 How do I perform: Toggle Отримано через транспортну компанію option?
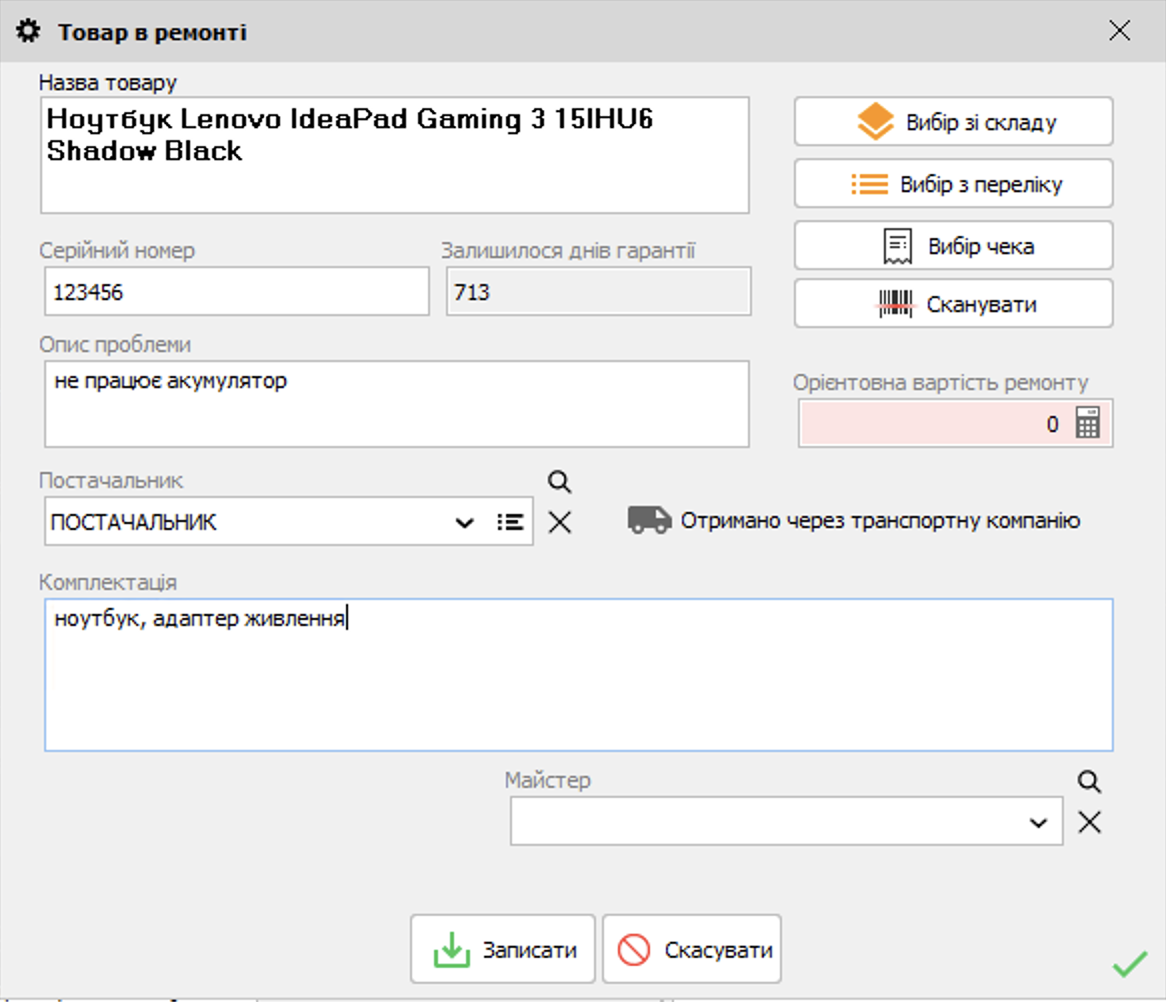pos(854,520)
